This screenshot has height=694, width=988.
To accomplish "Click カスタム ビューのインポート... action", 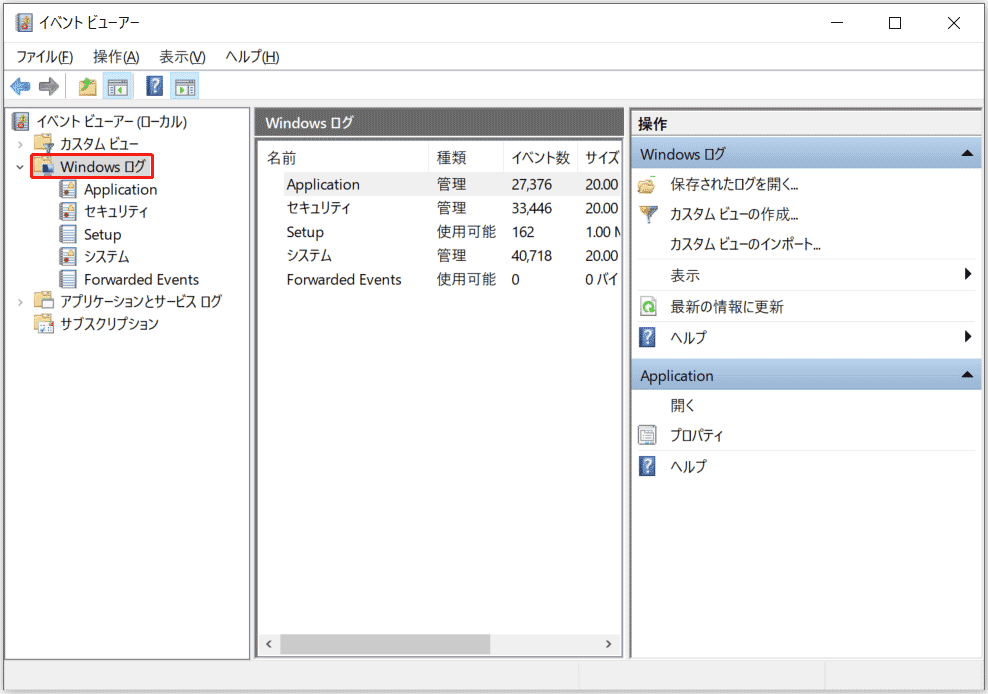I will (745, 244).
